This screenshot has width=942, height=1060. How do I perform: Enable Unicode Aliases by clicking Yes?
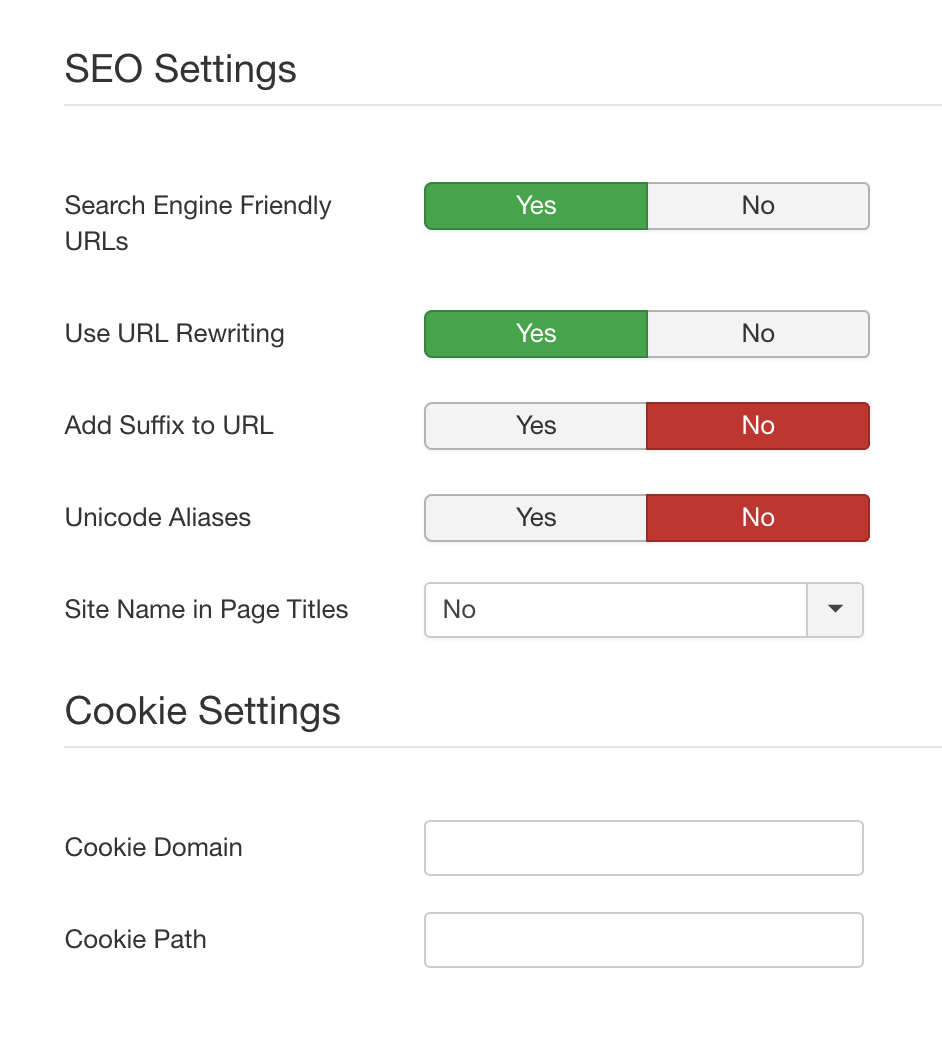[x=536, y=518]
